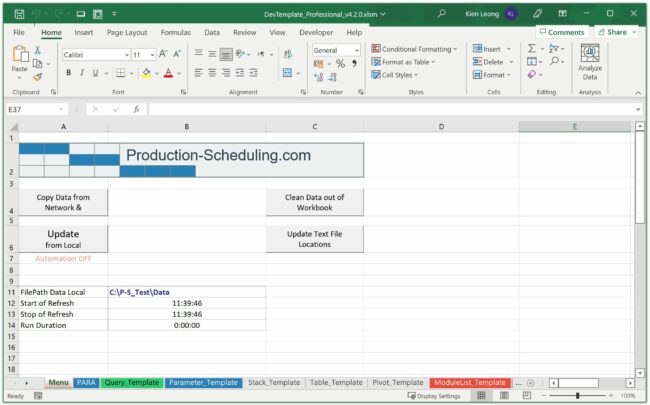The width and height of the screenshot is (650, 405).
Task: Open the Name Box dropdown arrow
Action: coord(61,109)
